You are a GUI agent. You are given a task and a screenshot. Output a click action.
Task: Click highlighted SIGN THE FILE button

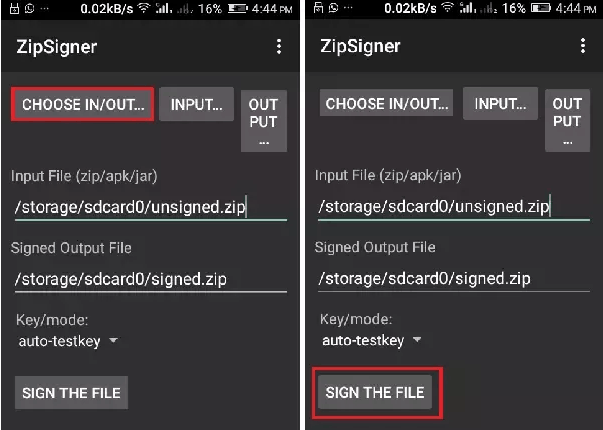tap(375, 392)
